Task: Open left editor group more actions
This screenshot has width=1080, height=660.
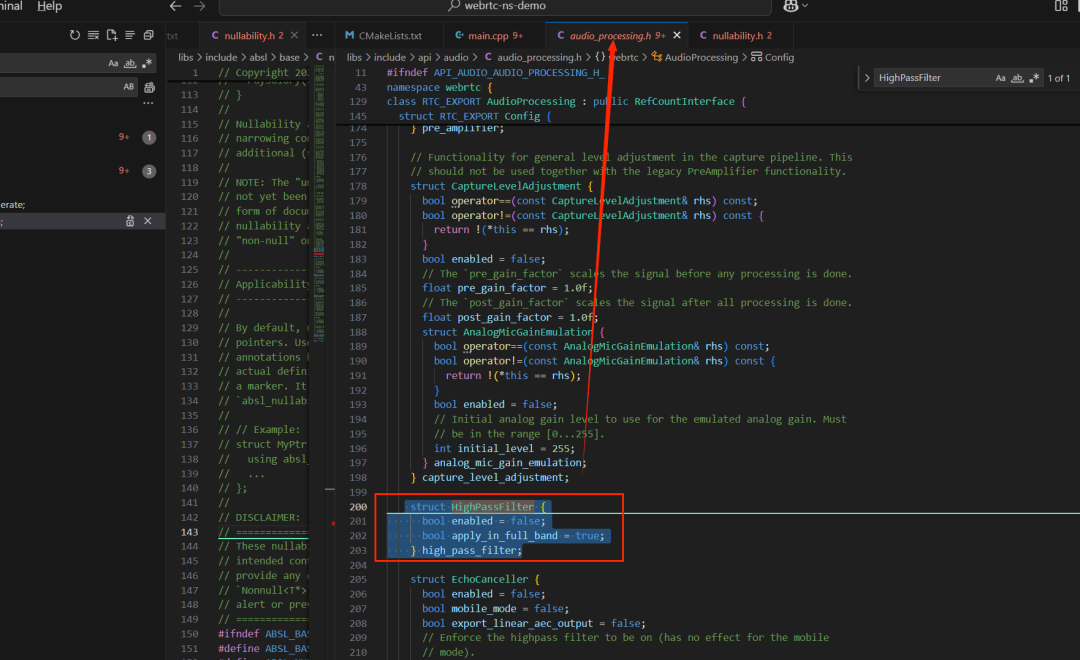Action: pyautogui.click(x=317, y=35)
